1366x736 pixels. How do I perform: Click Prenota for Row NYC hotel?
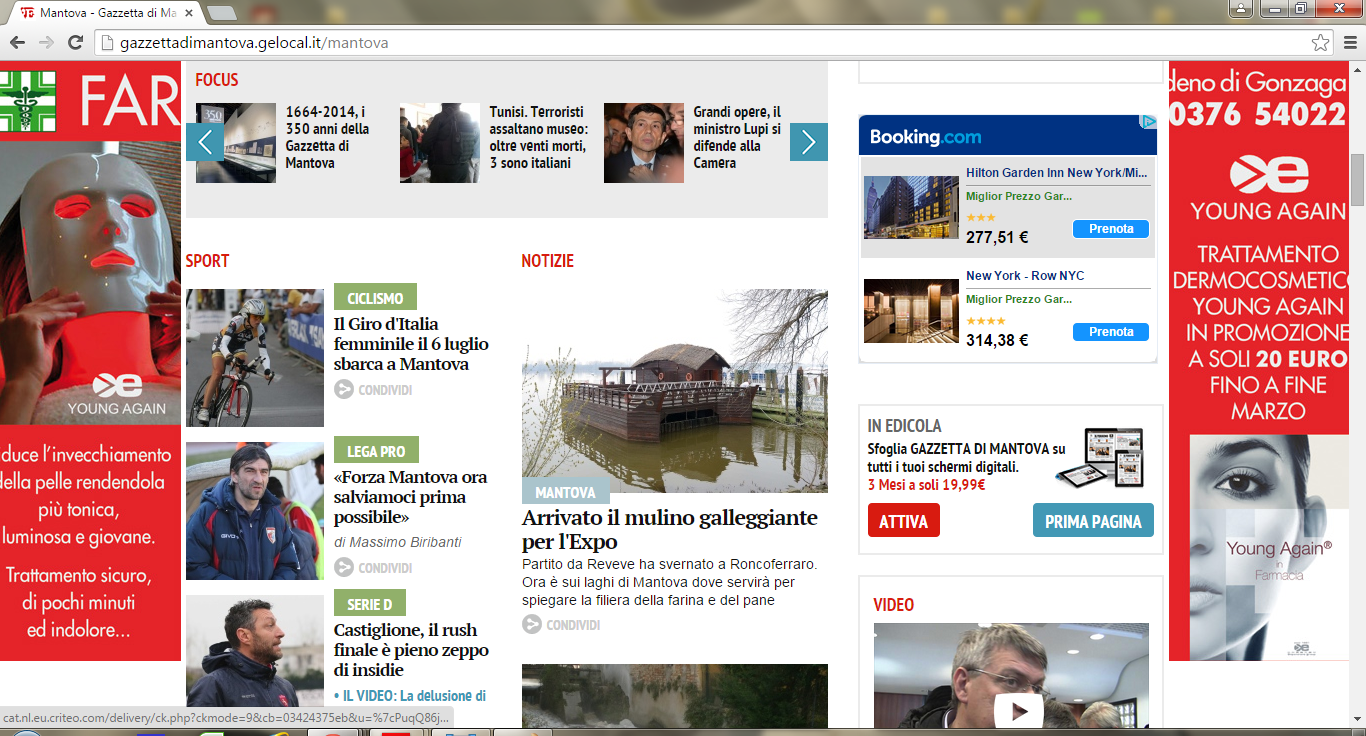coord(1110,332)
